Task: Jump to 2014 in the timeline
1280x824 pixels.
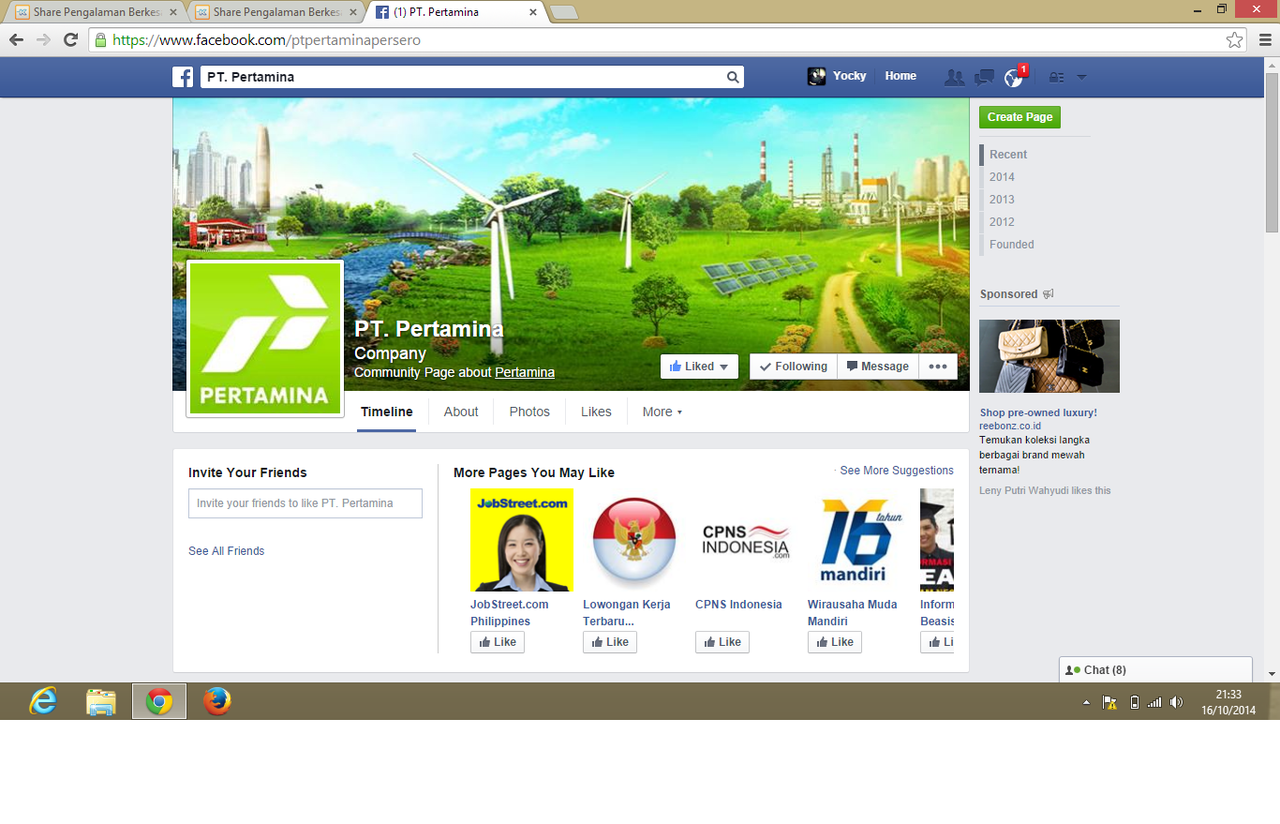Action: (x=1002, y=177)
